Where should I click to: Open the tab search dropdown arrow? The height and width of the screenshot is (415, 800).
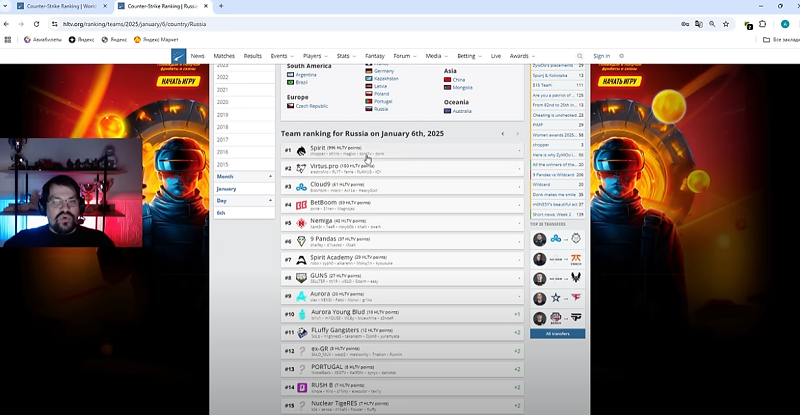tap(6, 6)
